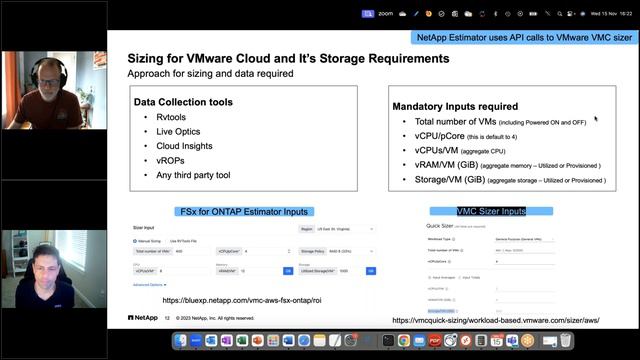Screen dimensions: 640x360
Task: Click the date and time Wed 15 Nov
Action: coord(611,14)
